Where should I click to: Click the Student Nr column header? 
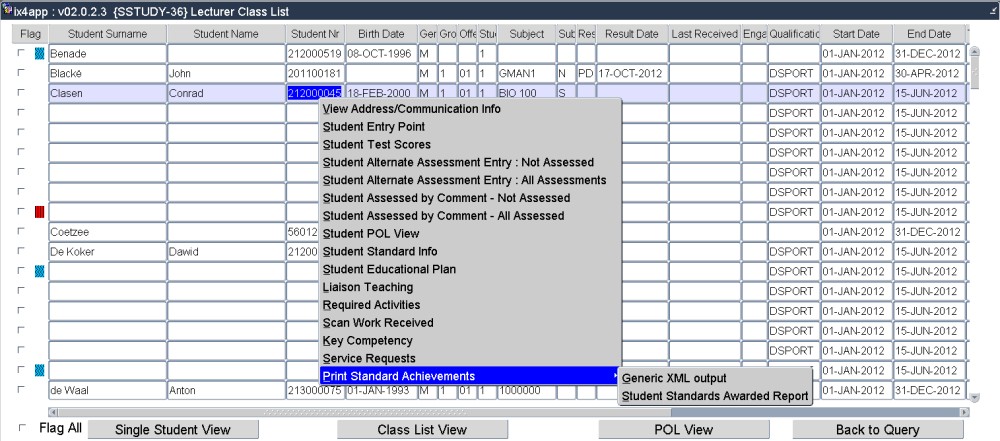(315, 34)
